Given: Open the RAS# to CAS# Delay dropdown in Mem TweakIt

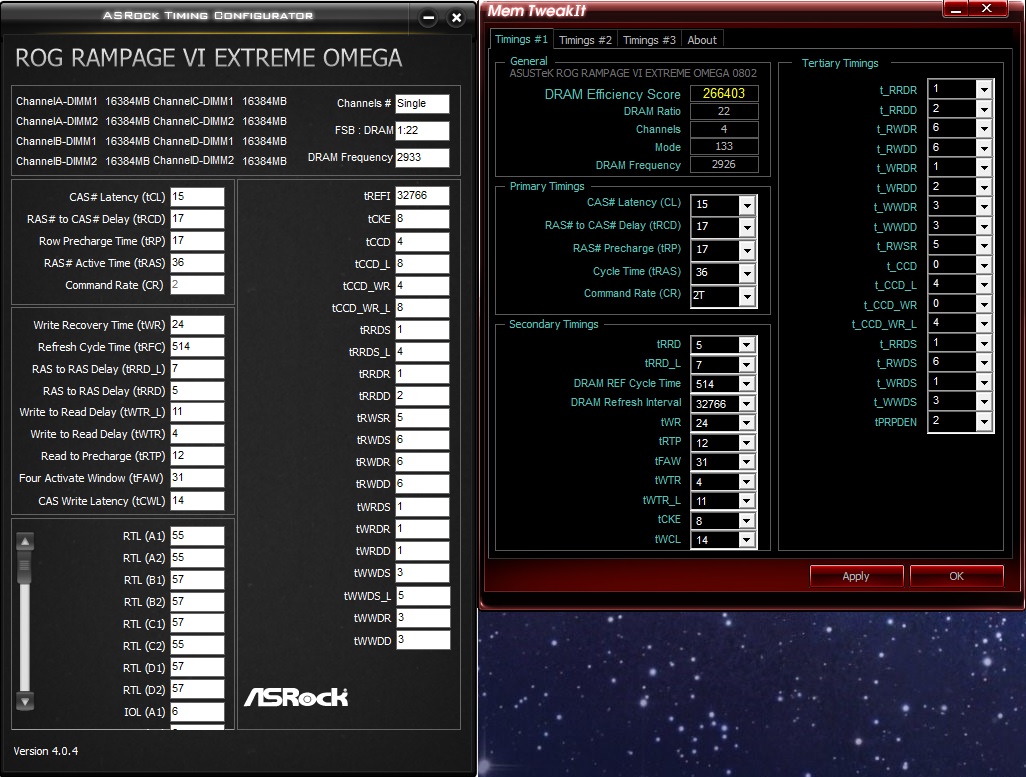Looking at the screenshot, I should click(747, 227).
